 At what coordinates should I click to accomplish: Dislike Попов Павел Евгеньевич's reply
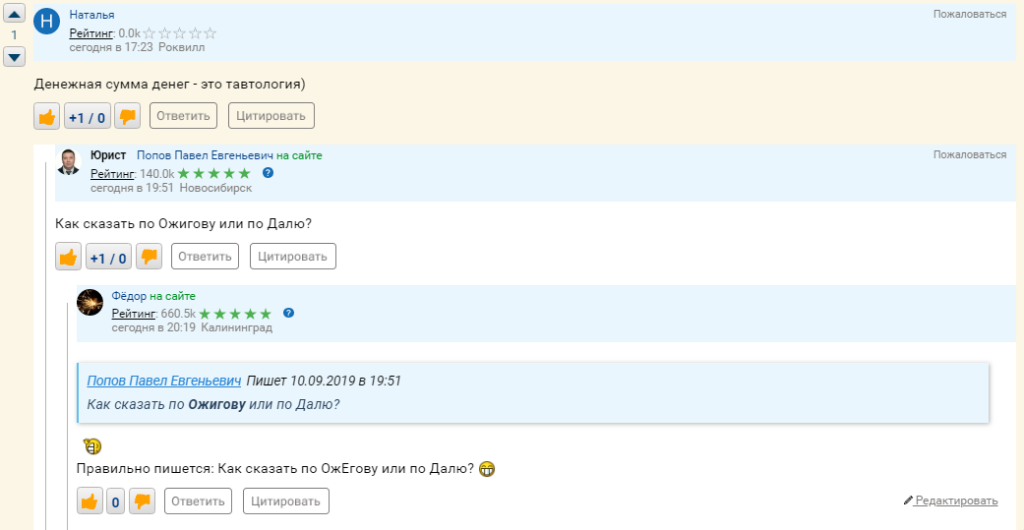pyautogui.click(x=148, y=258)
